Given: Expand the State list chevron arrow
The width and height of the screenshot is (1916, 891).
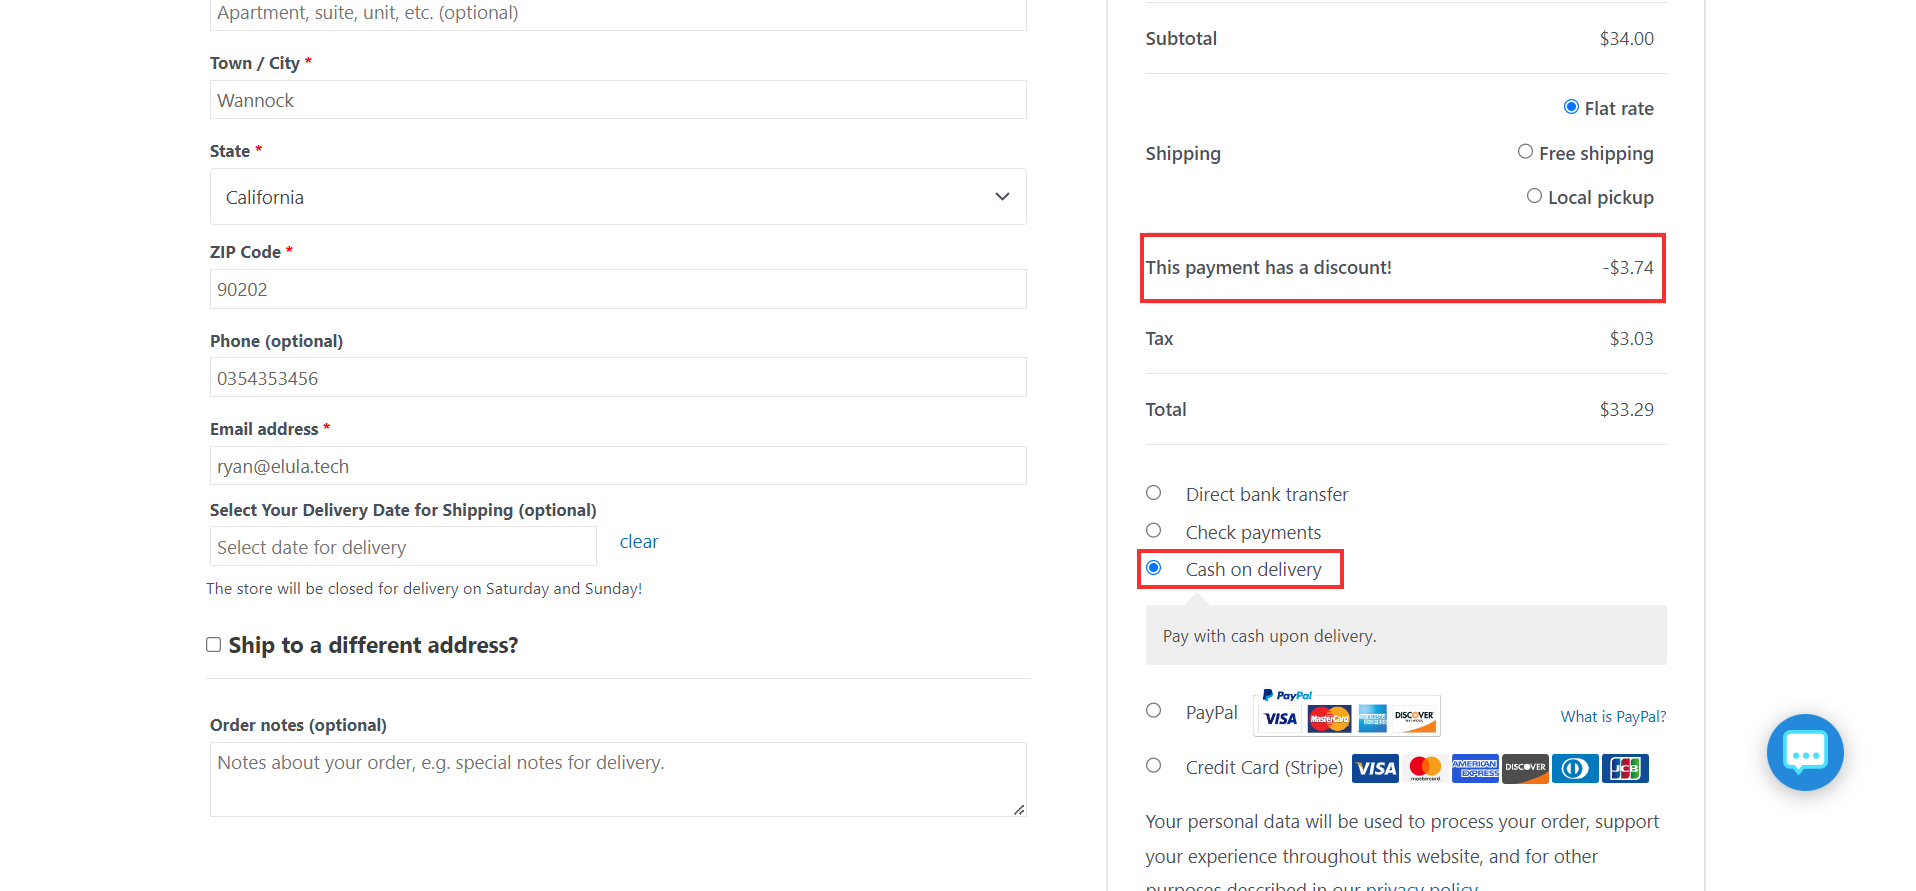Looking at the screenshot, I should pyautogui.click(x=1002, y=197).
